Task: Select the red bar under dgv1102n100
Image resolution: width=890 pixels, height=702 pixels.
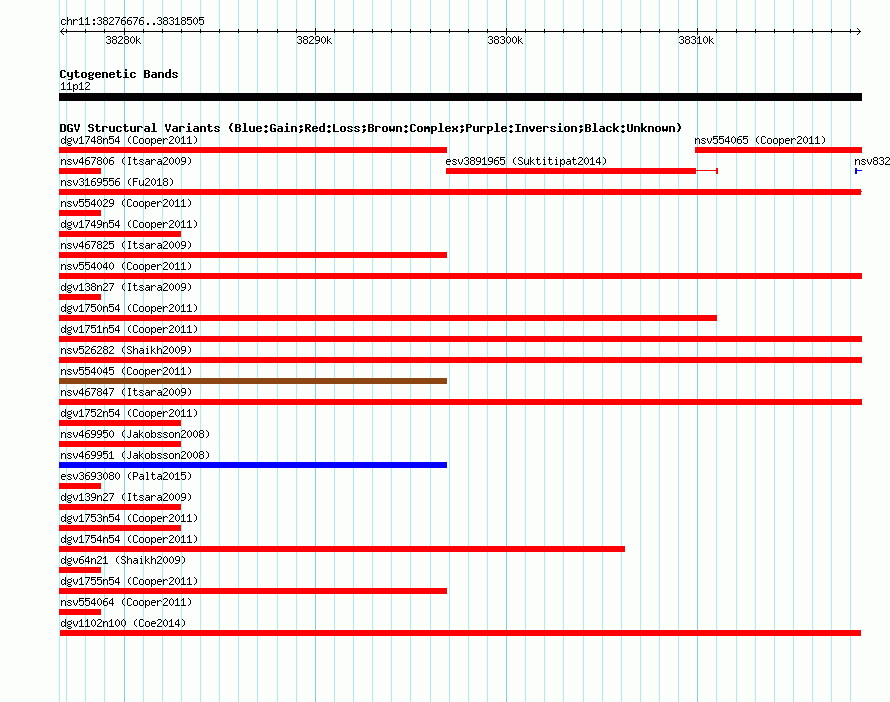Action: tap(460, 633)
